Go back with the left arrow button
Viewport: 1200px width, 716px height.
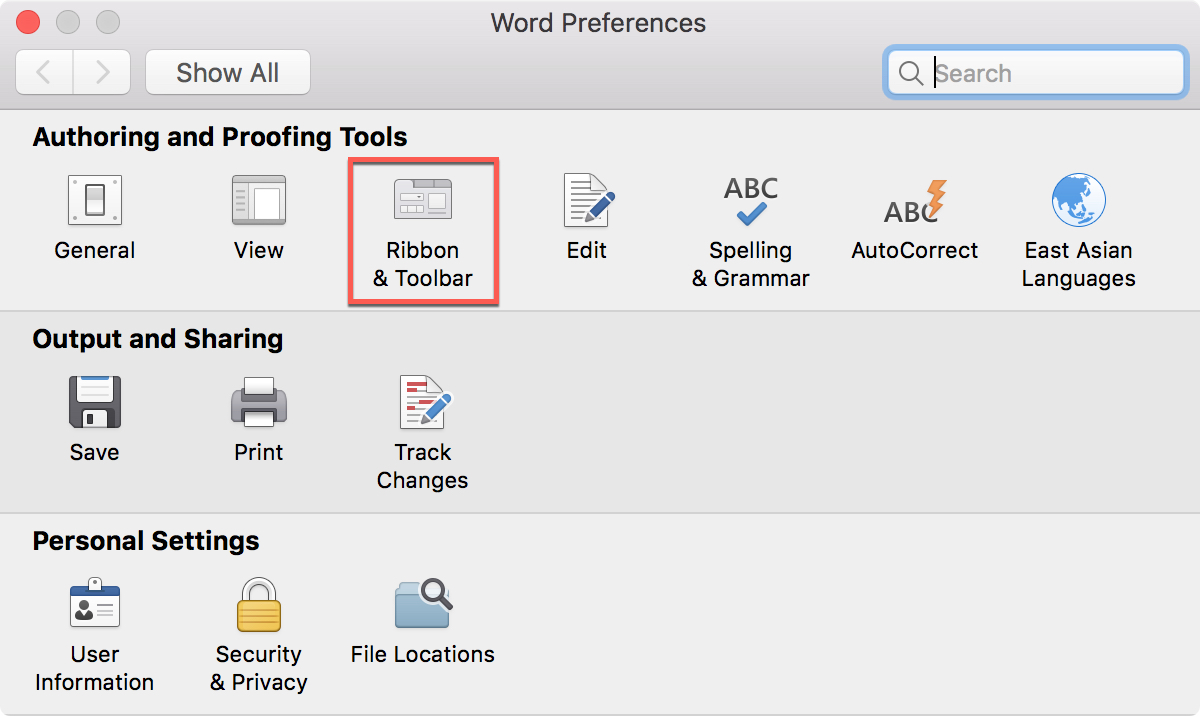point(44,73)
